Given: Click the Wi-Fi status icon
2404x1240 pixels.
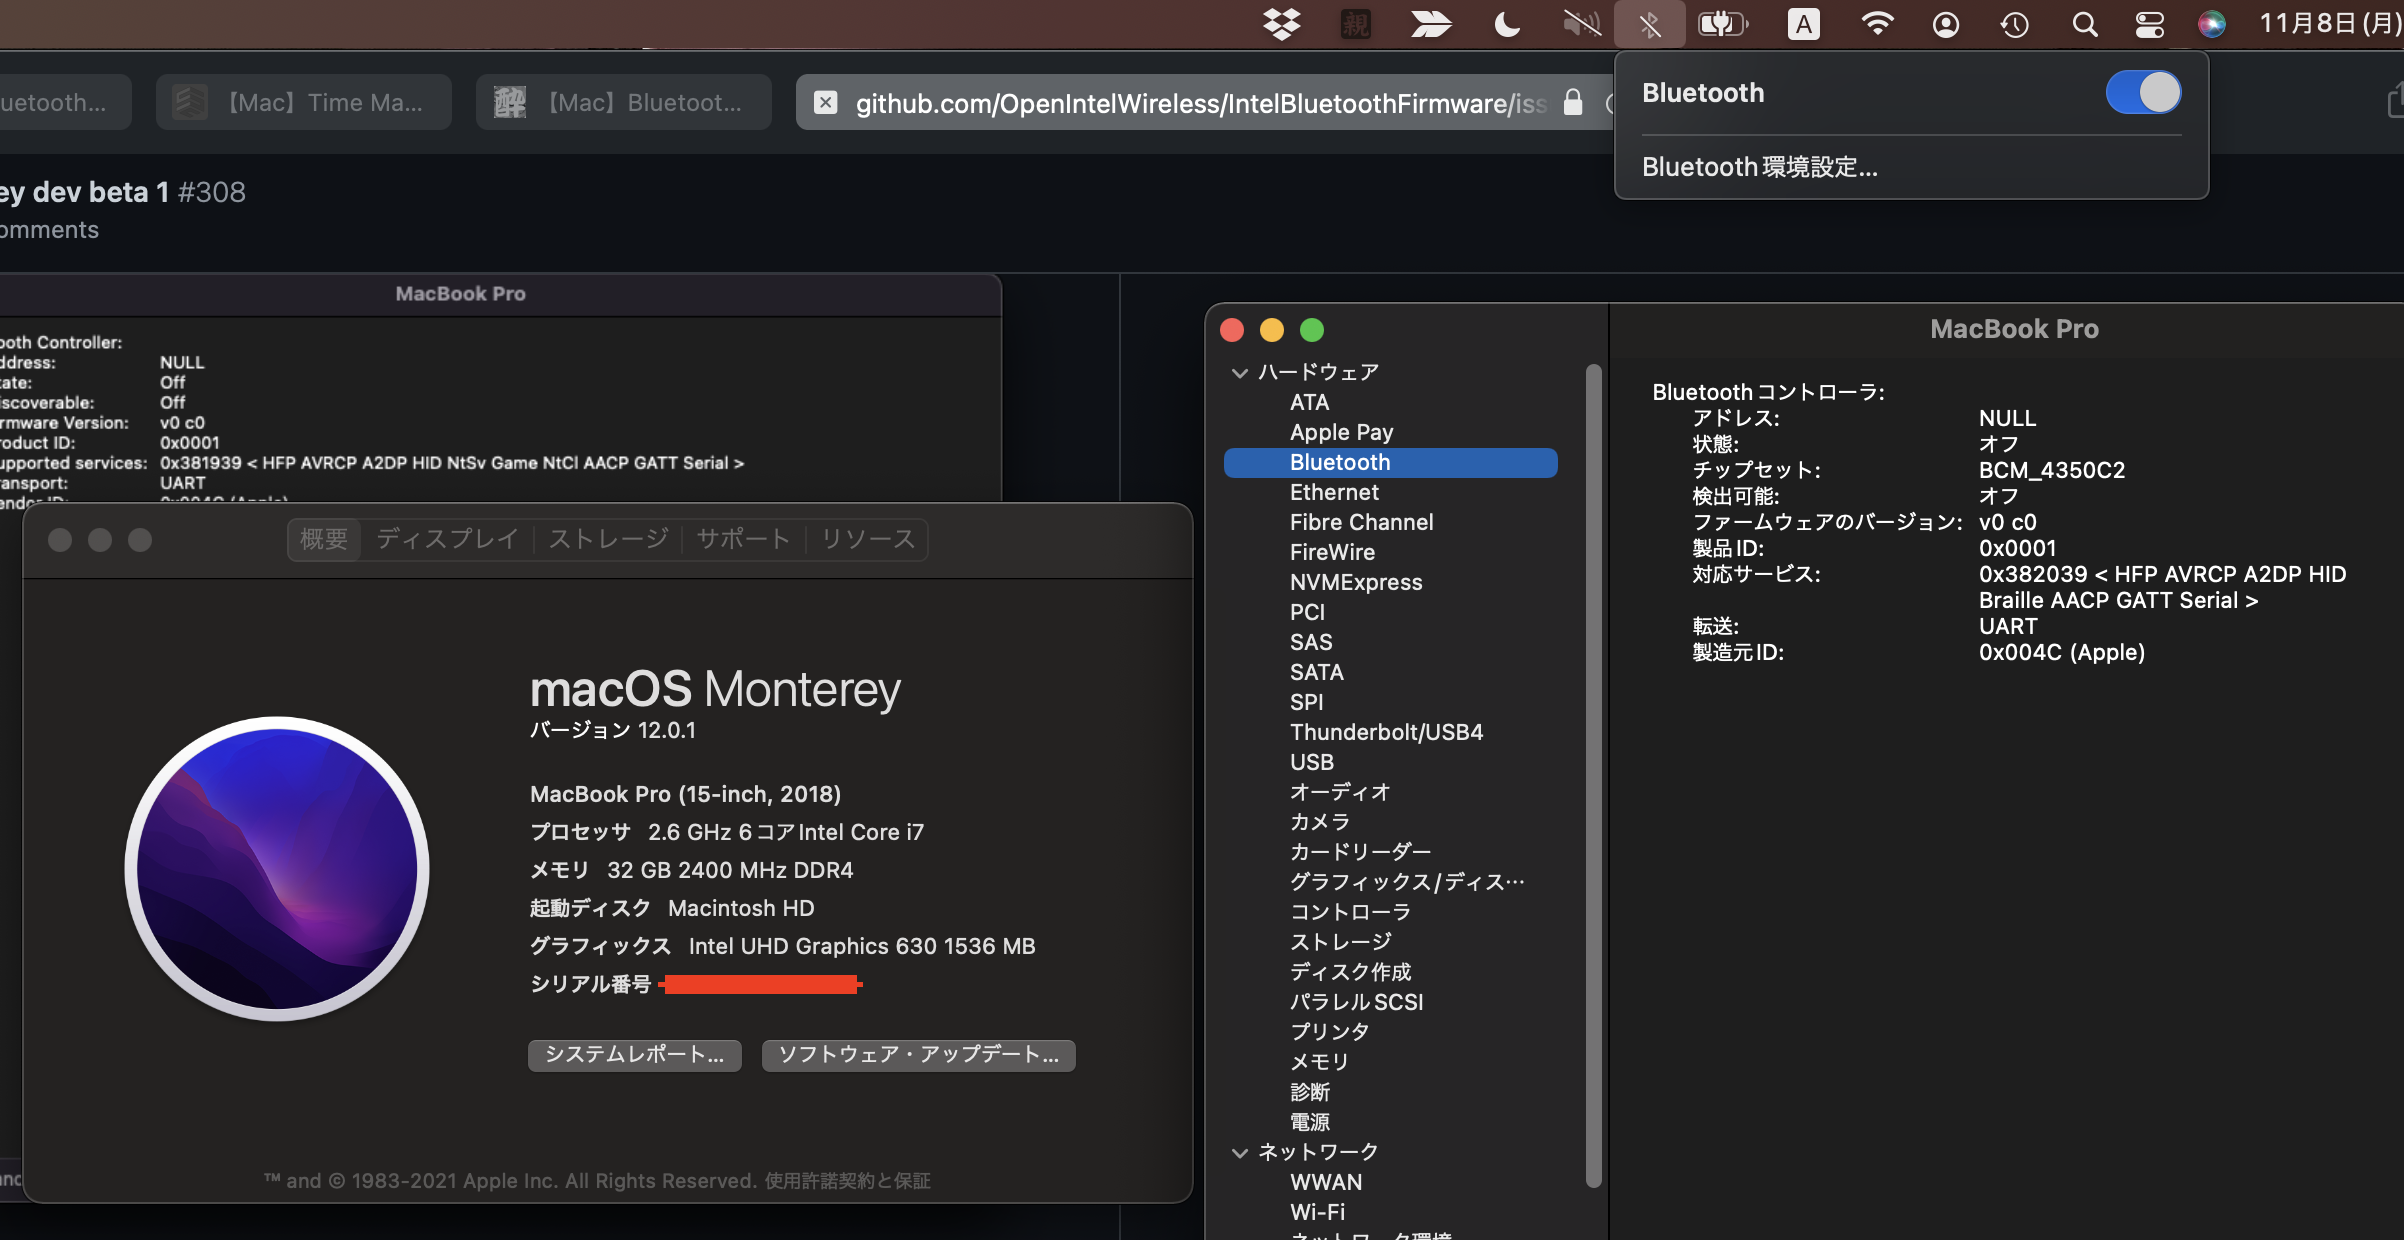Looking at the screenshot, I should point(1877,24).
